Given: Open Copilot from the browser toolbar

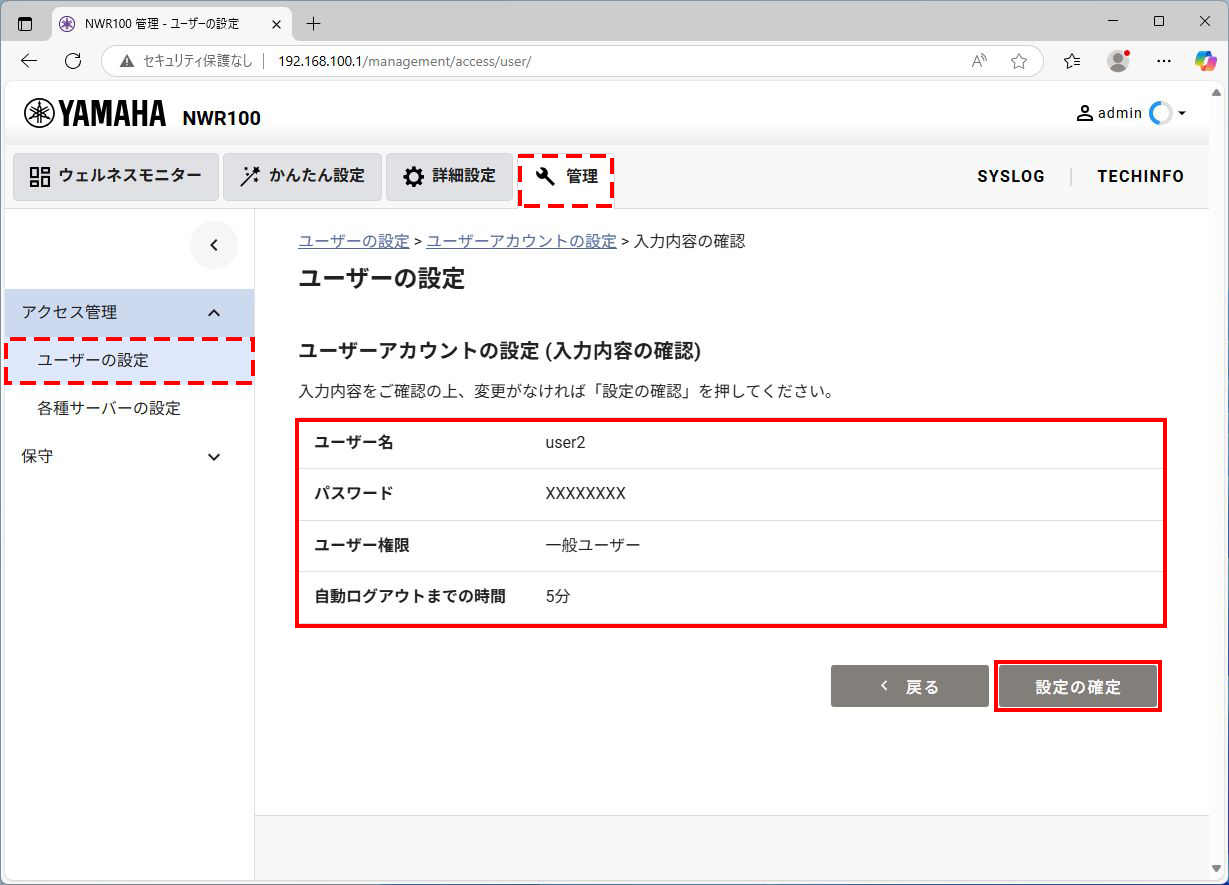Looking at the screenshot, I should 1205,61.
